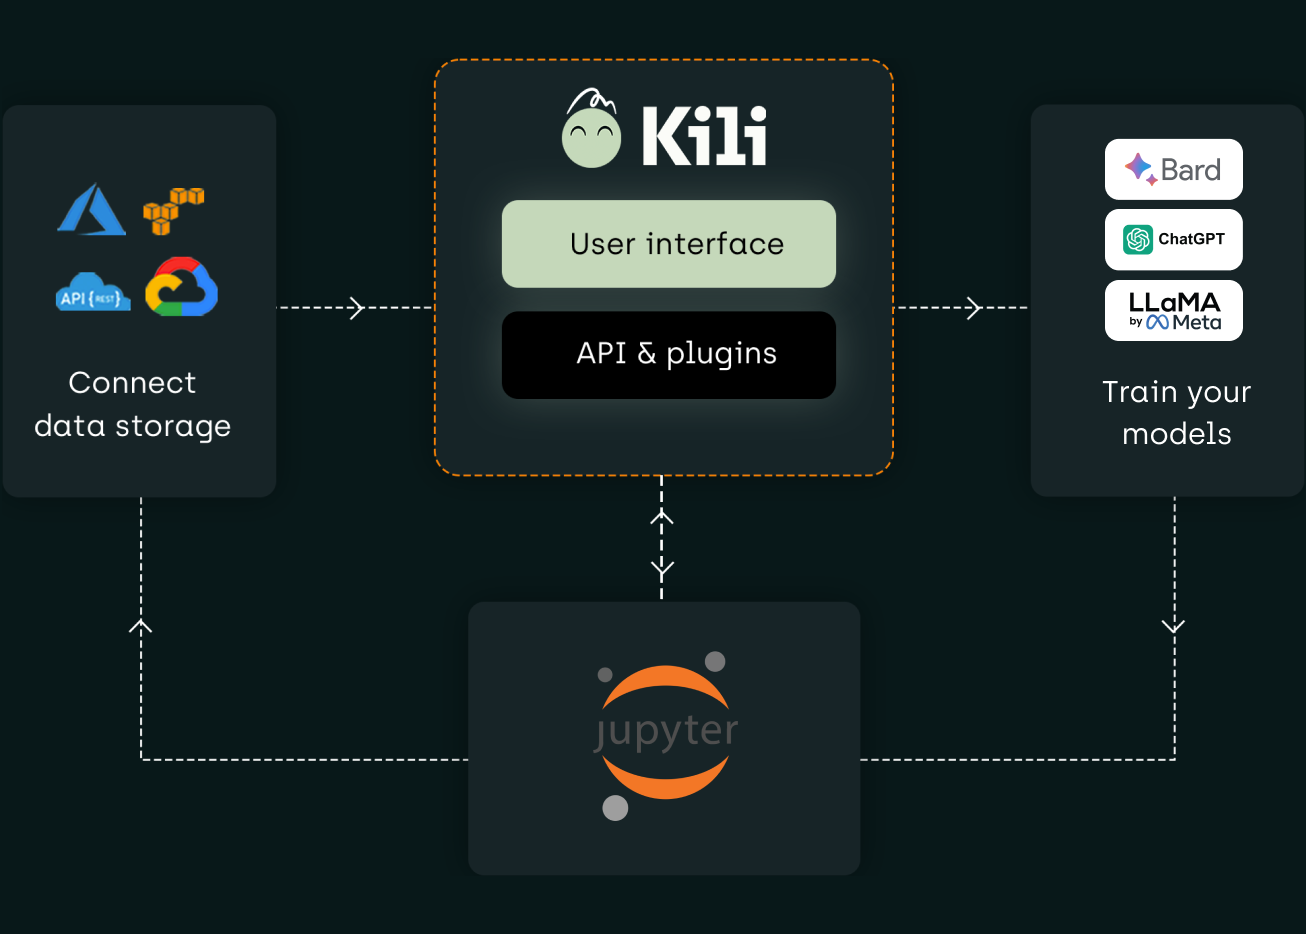
Task: Open the Jupyter logo block
Action: coord(664,738)
